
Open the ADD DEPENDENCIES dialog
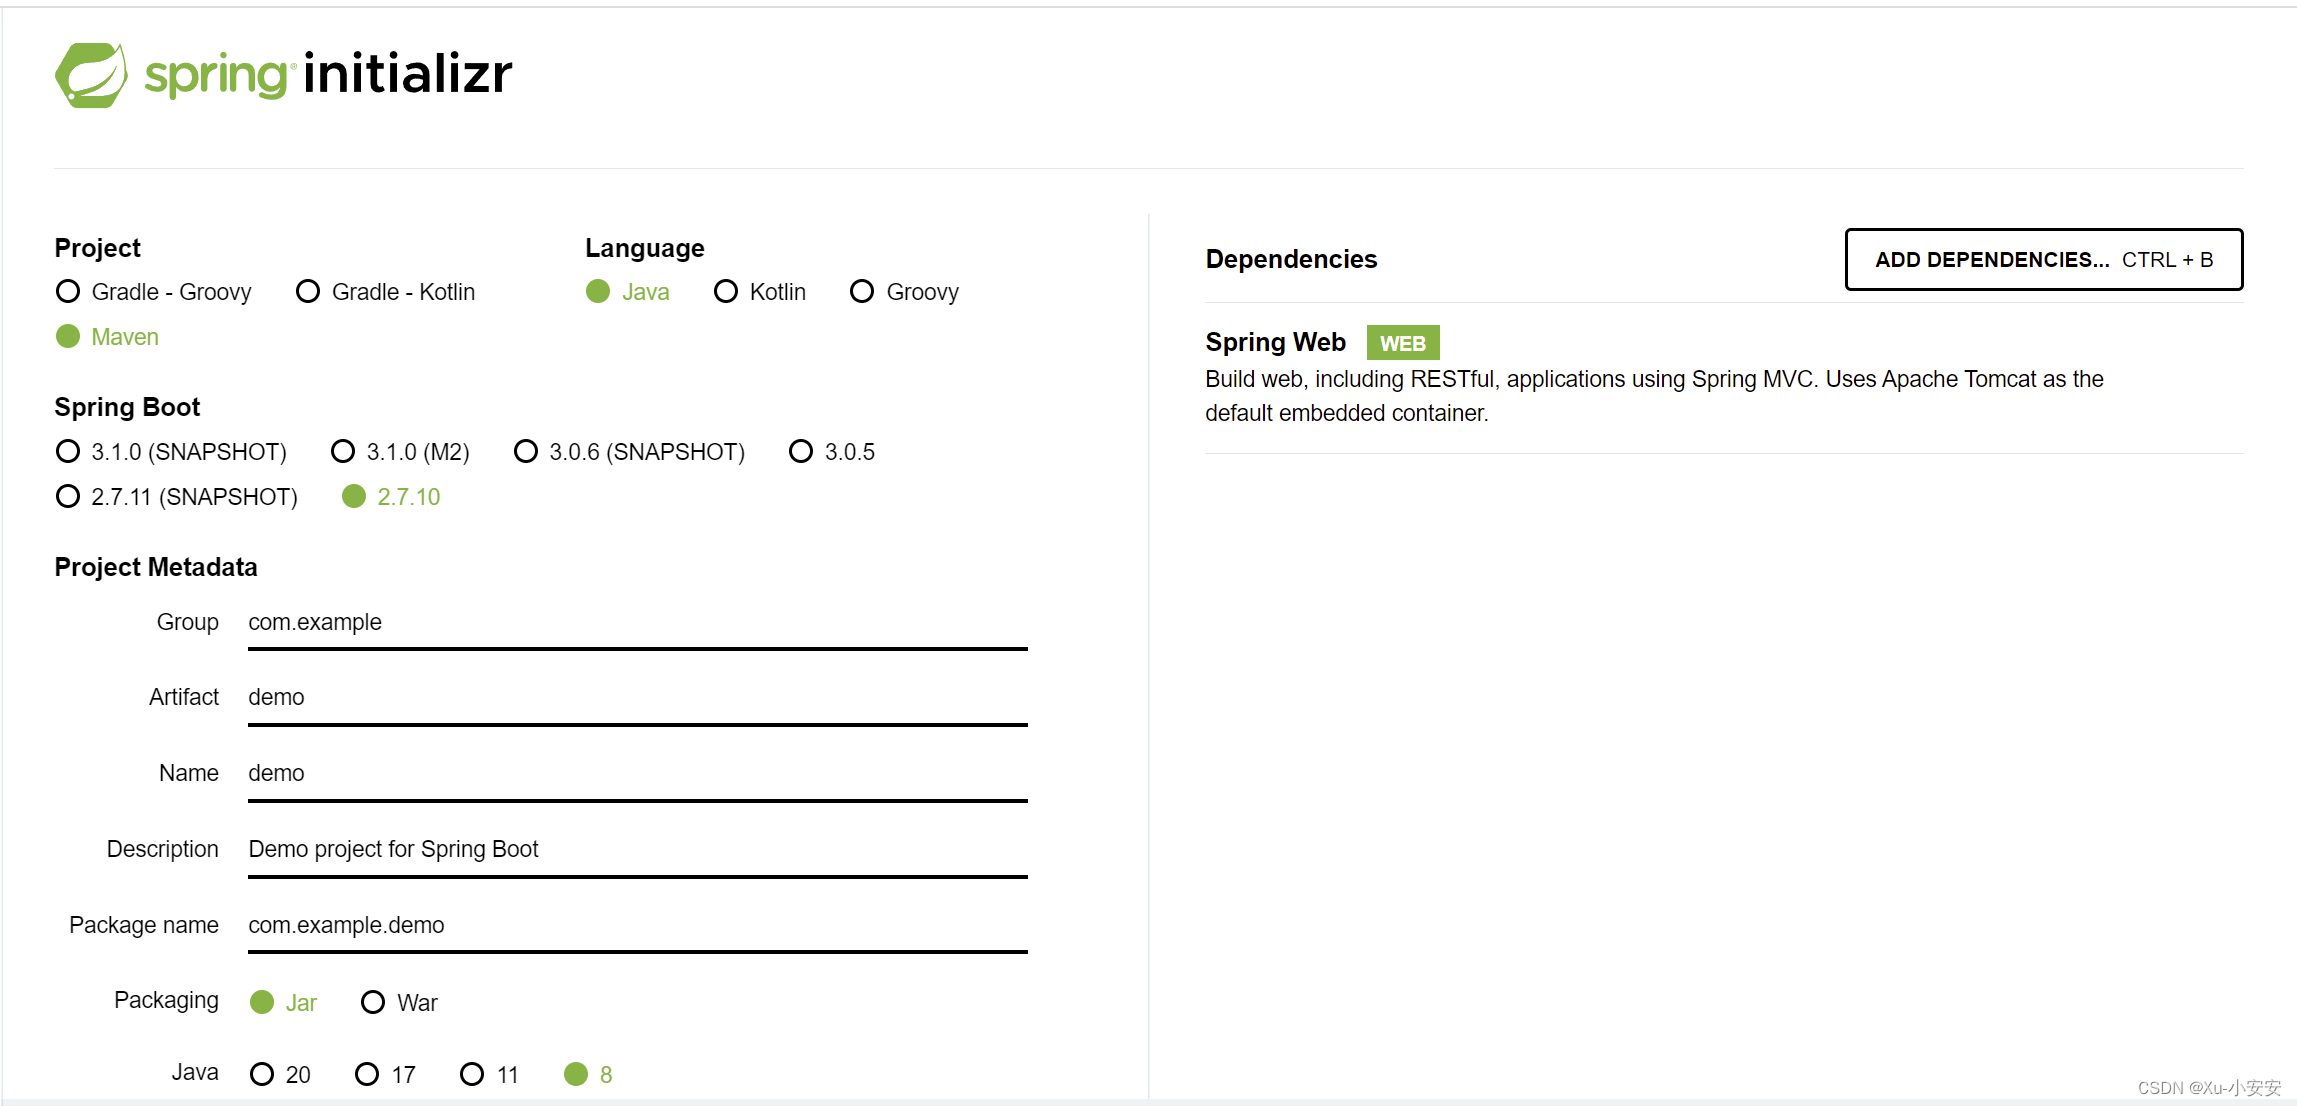click(2043, 259)
